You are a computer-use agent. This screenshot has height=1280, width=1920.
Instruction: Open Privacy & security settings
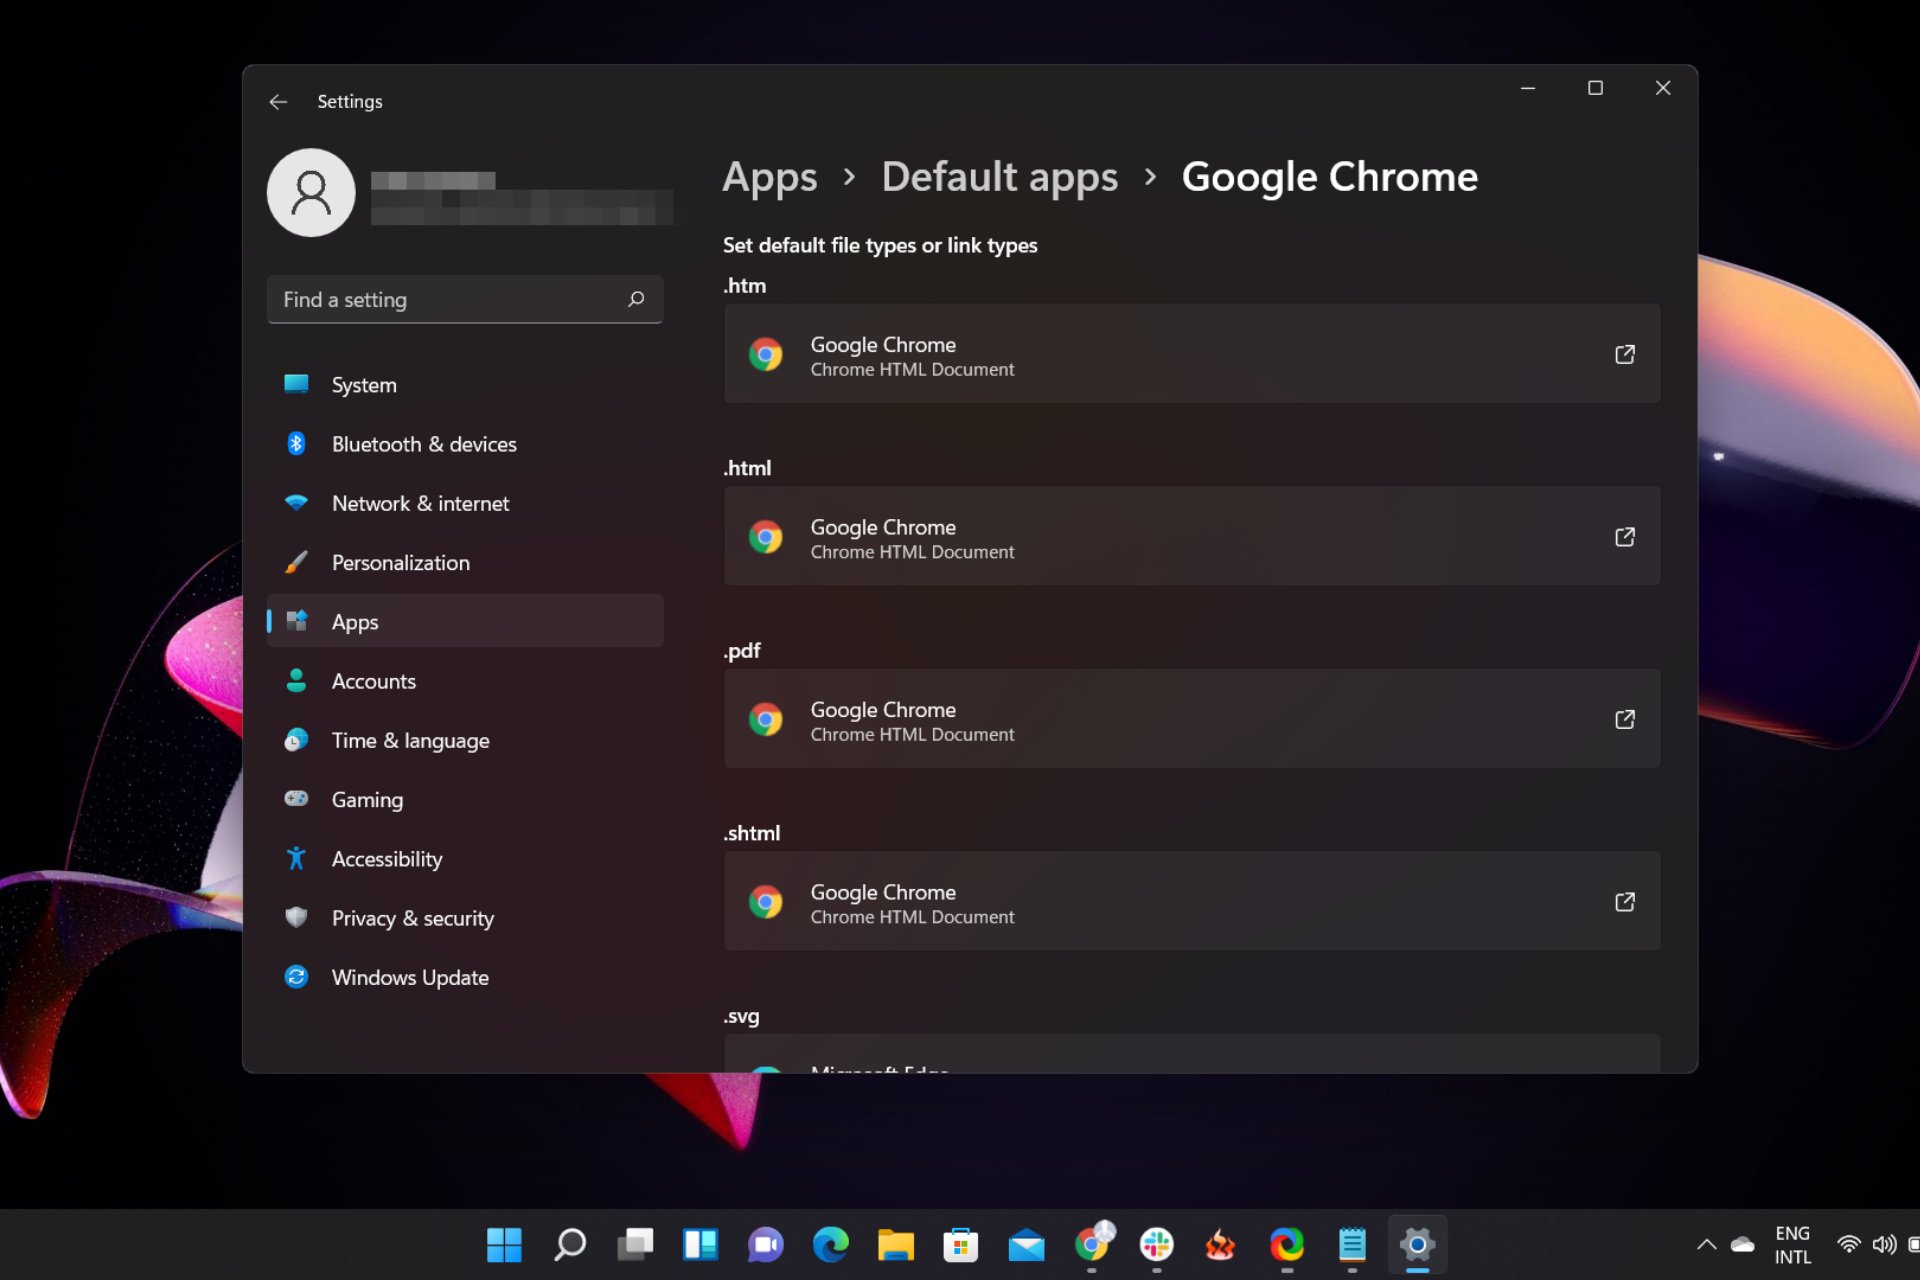click(412, 918)
